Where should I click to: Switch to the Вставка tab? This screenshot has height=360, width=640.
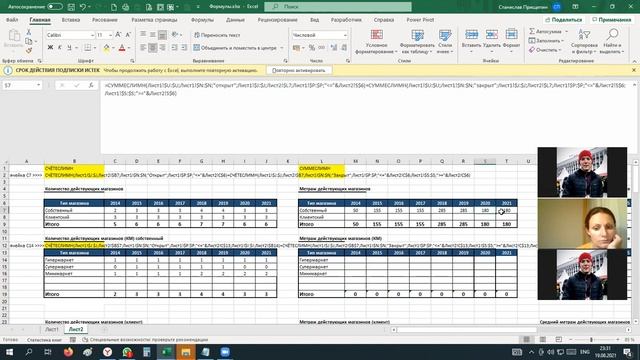coord(71,20)
